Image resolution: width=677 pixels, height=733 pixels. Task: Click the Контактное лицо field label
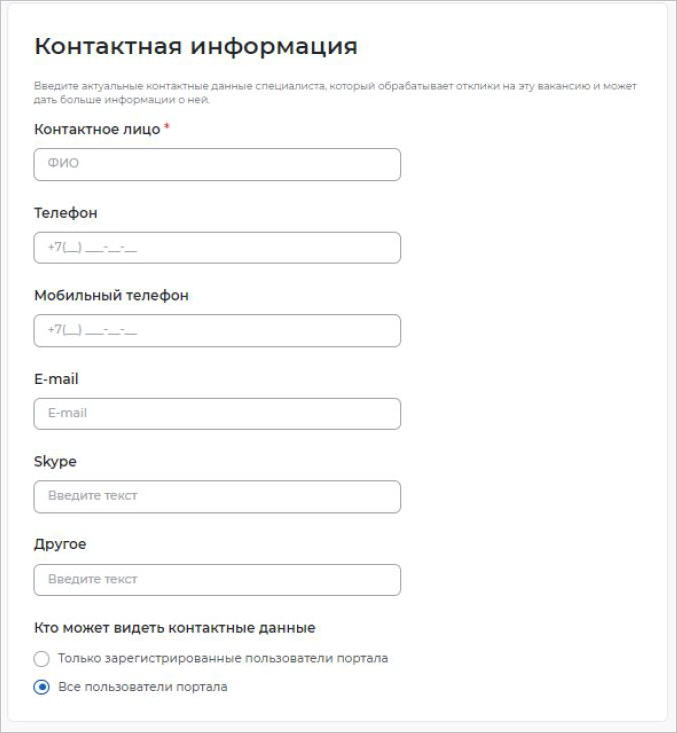pyautogui.click(x=97, y=130)
